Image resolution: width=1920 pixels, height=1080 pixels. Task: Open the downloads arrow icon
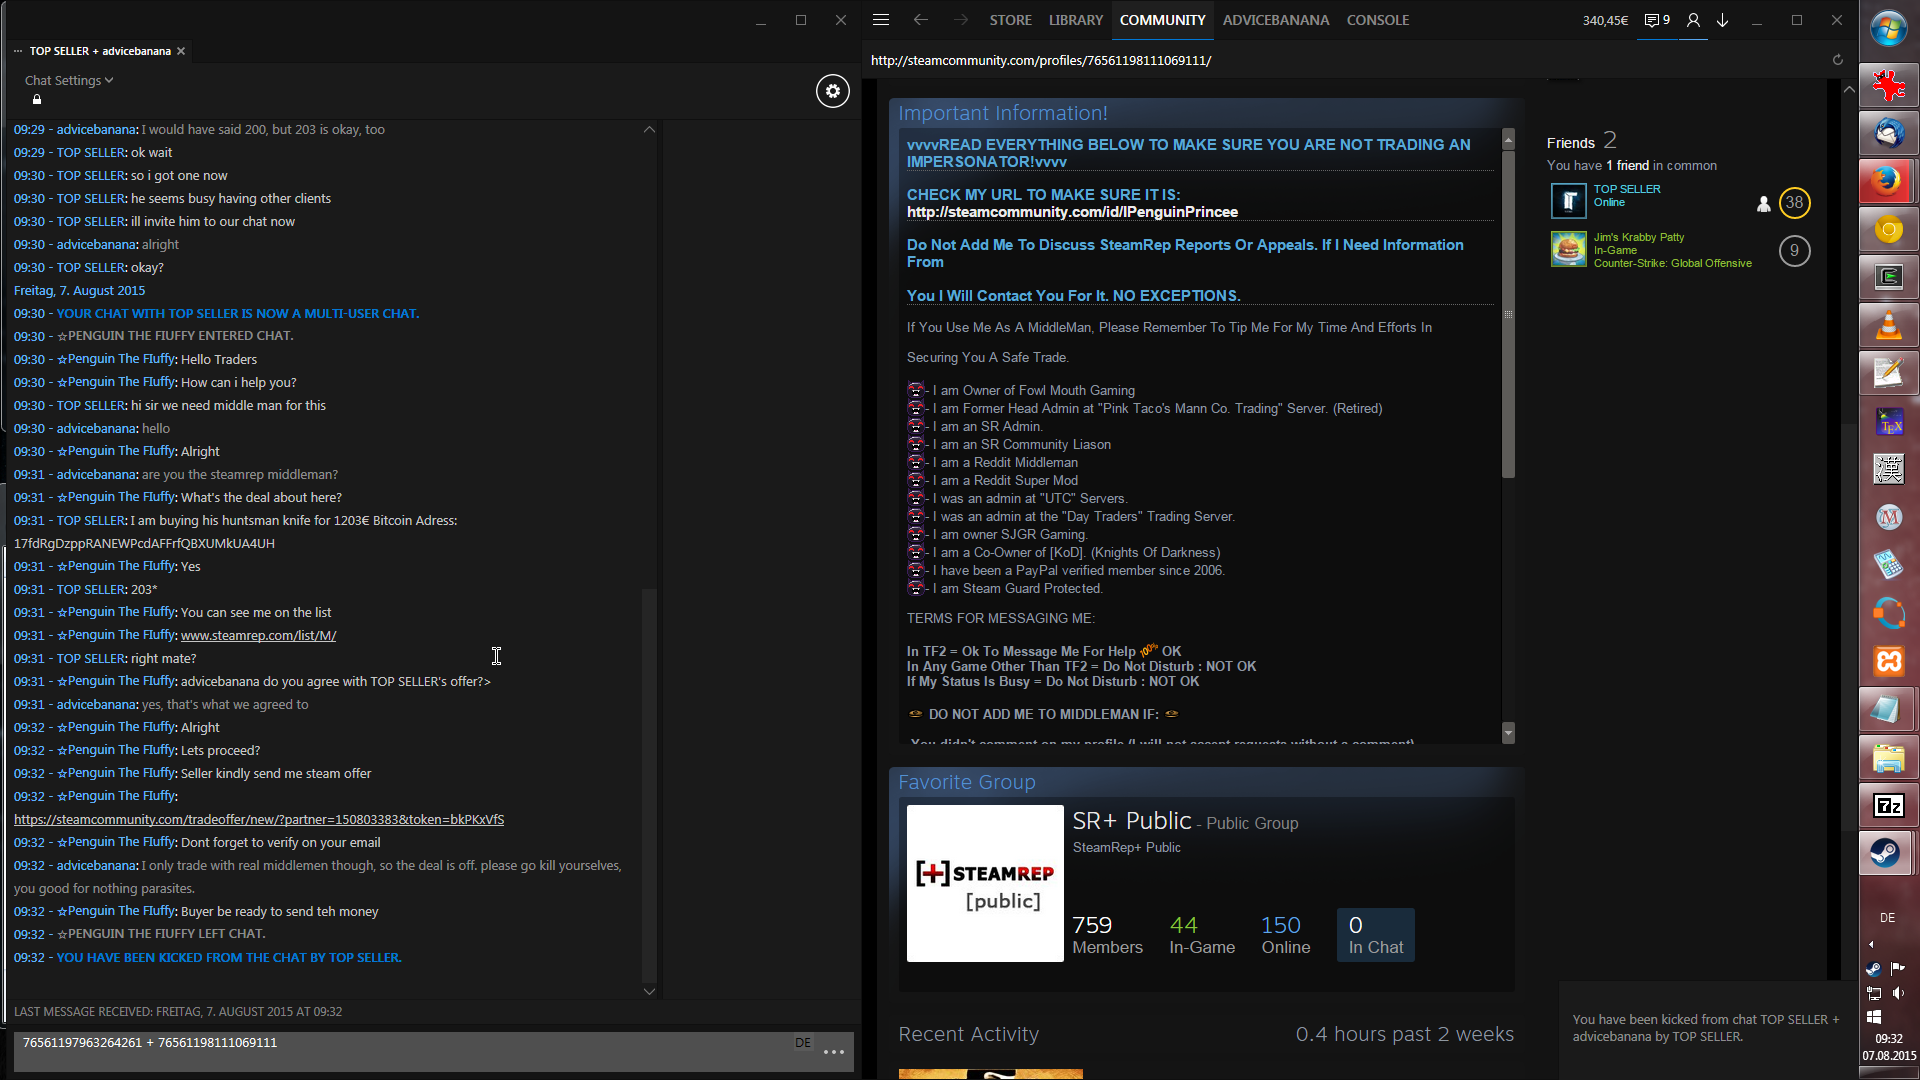tap(1723, 20)
